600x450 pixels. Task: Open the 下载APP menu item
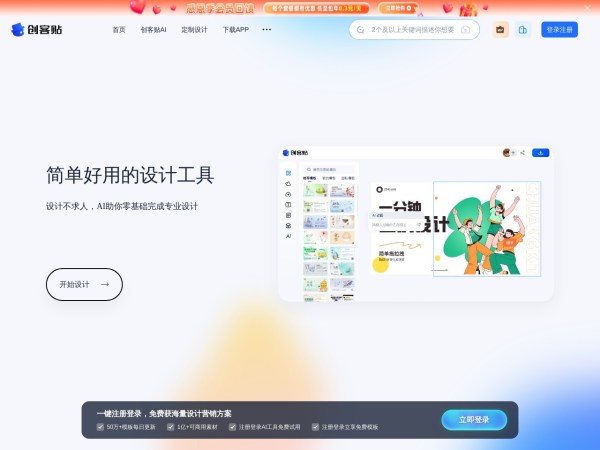[235, 30]
